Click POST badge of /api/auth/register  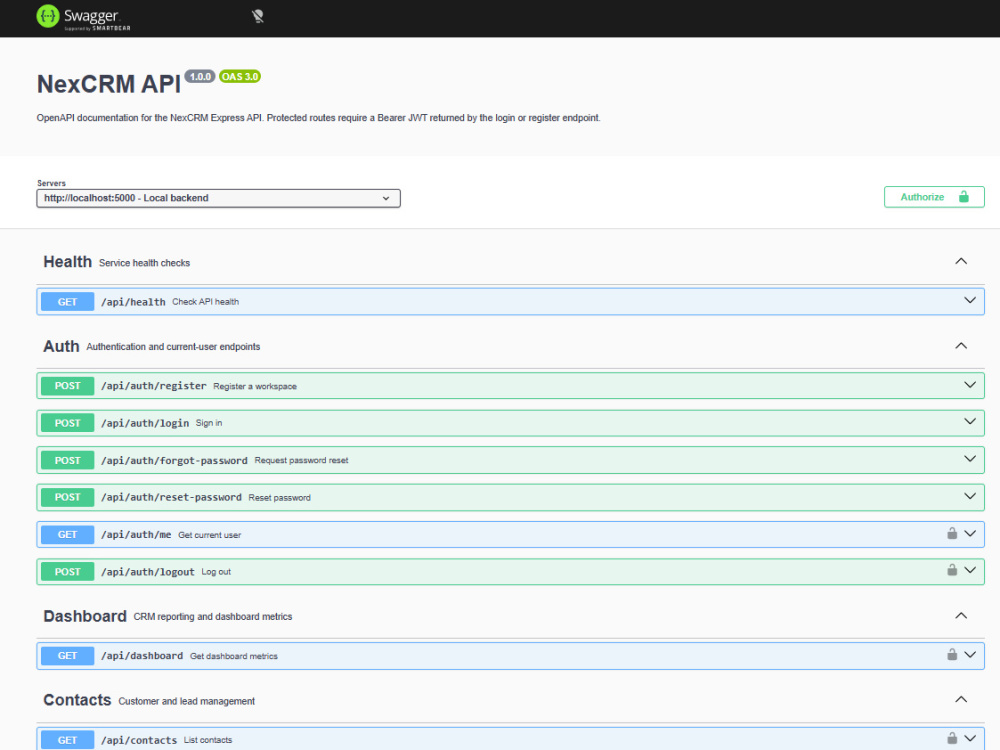click(68, 386)
